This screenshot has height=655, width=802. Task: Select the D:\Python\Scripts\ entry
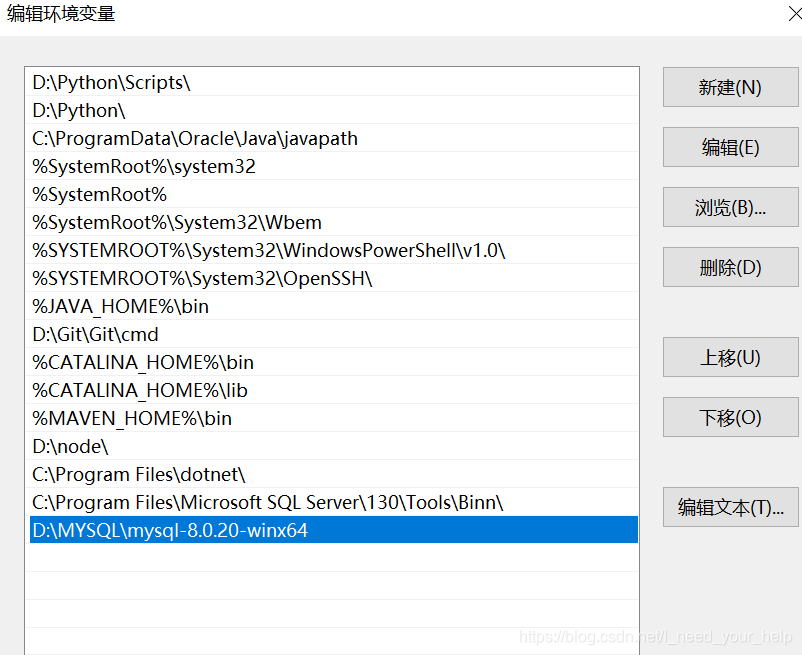332,82
